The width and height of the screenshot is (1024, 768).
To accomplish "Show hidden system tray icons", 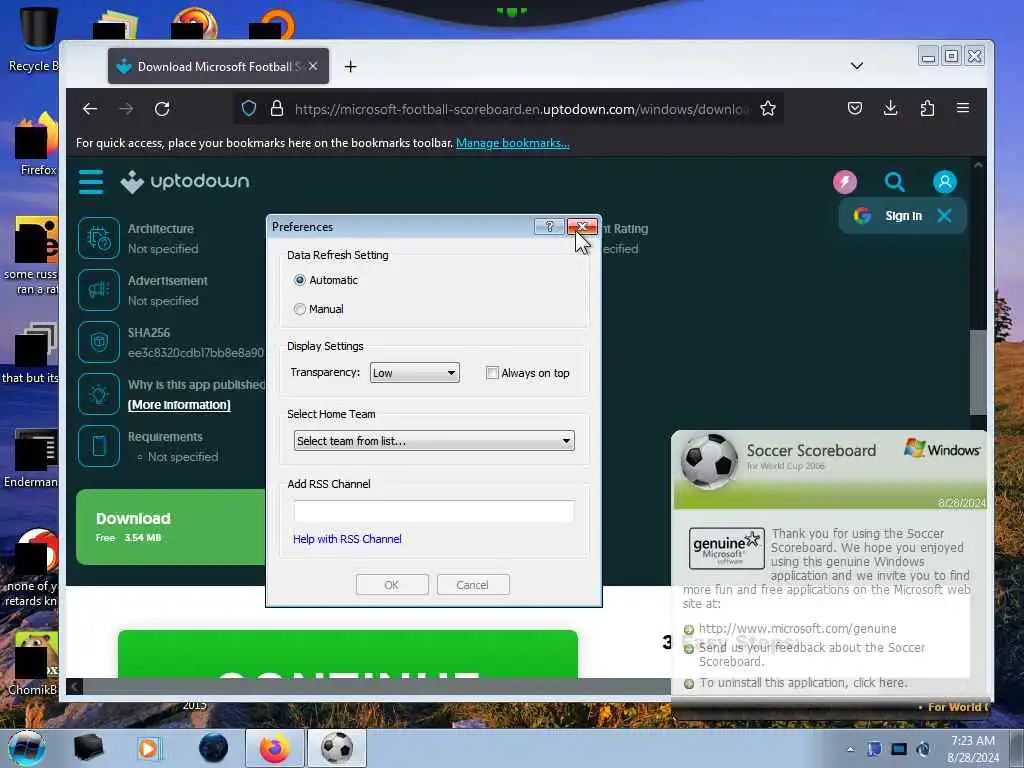I will pos(850,750).
